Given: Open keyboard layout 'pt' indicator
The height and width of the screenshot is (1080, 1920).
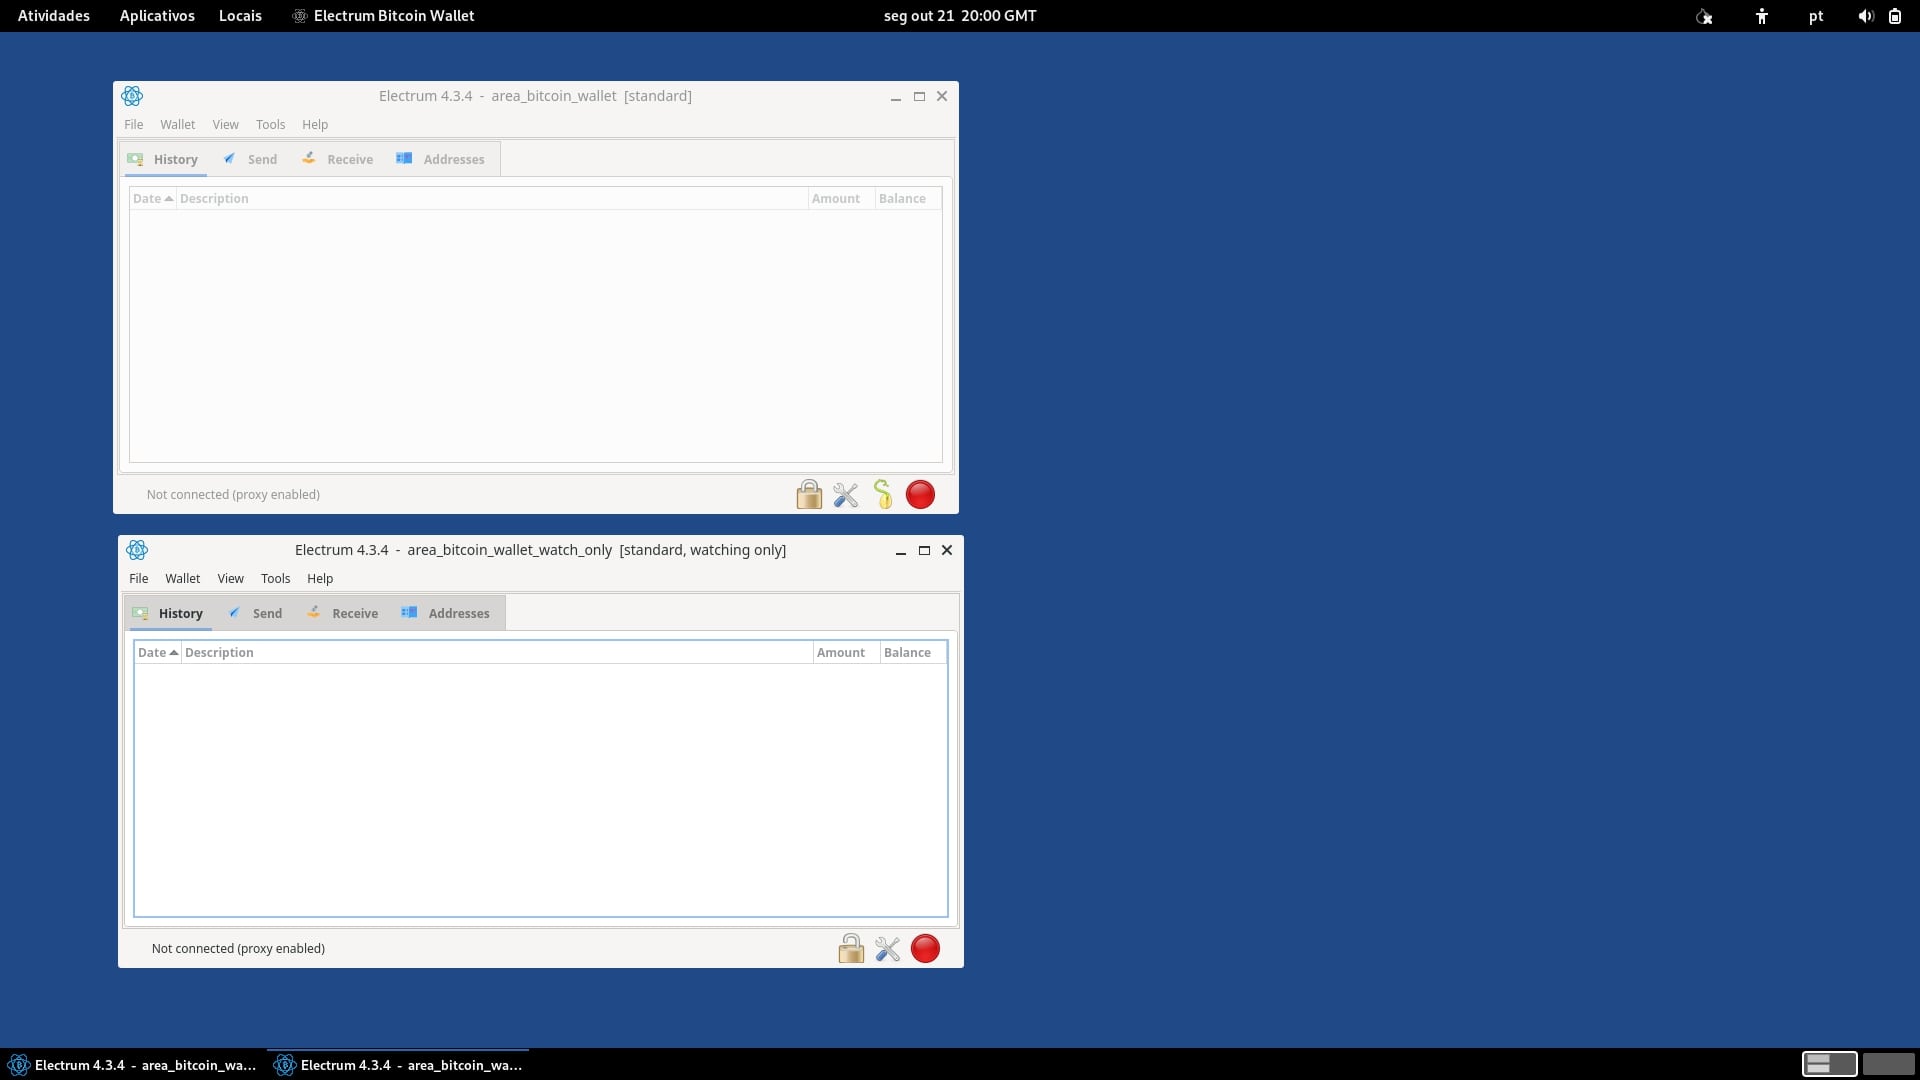Looking at the screenshot, I should (1816, 16).
